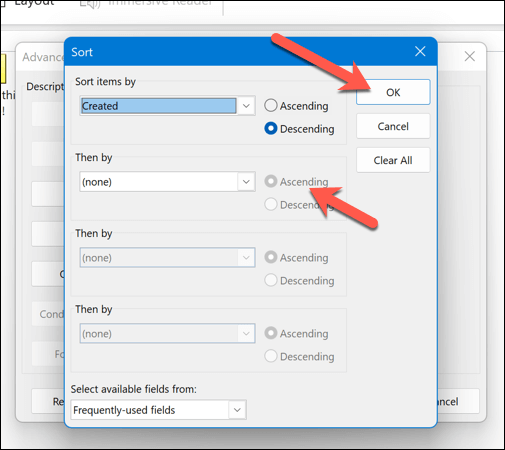
Task: Click the Select available fields from label
Action: [x=134, y=389]
